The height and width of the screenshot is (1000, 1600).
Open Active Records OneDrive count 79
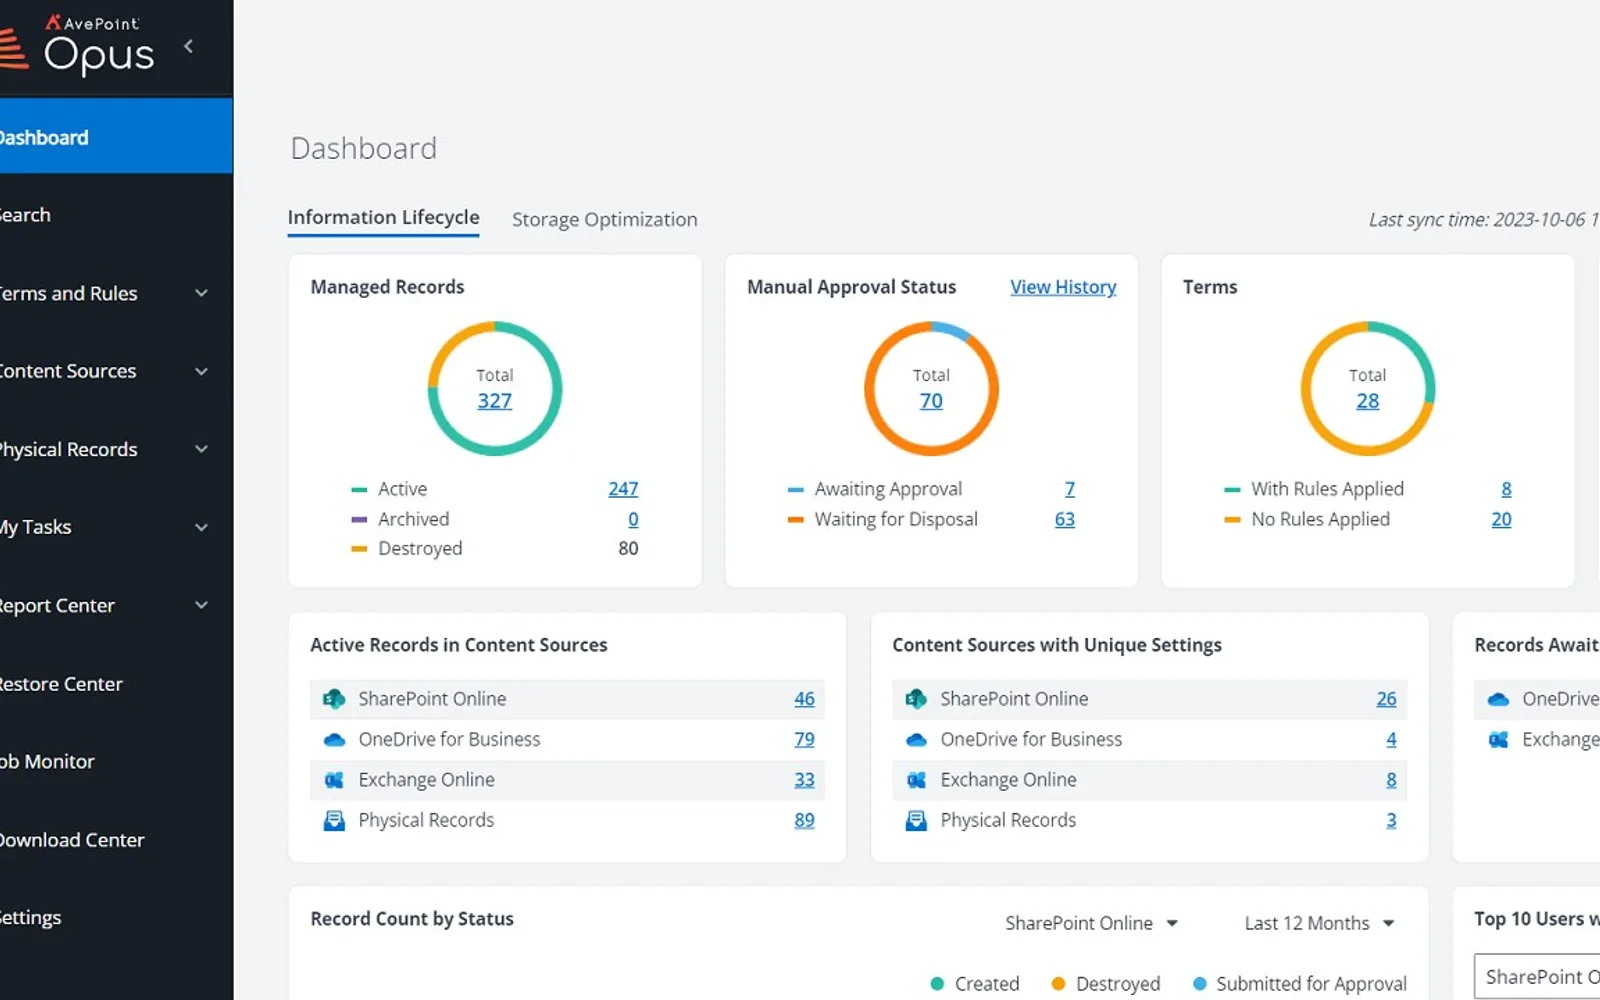click(804, 740)
